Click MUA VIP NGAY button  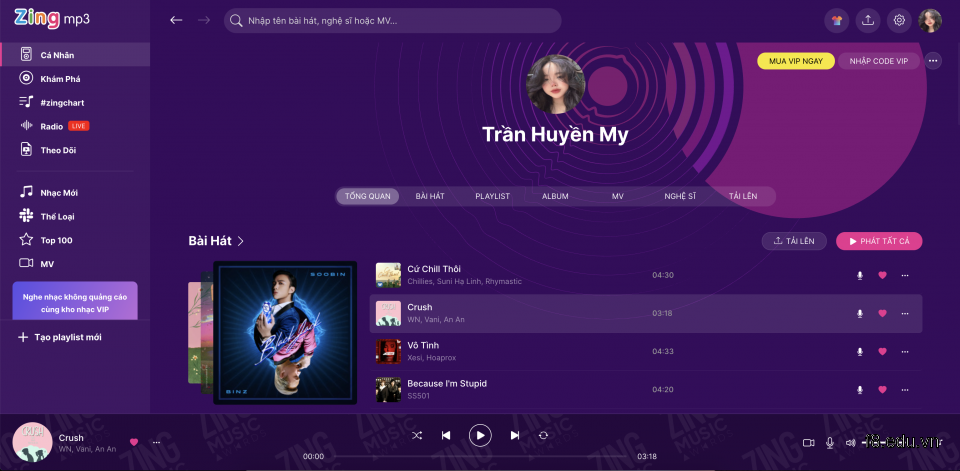pyautogui.click(x=796, y=61)
